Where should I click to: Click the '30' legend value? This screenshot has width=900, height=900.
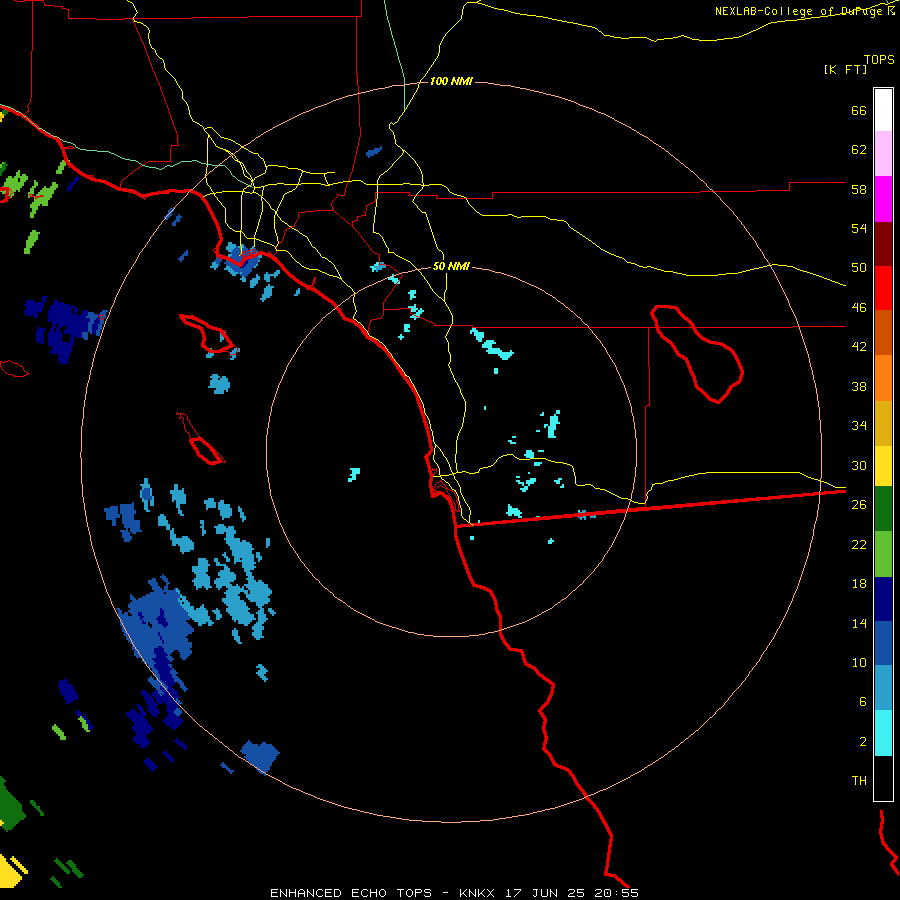tap(859, 465)
